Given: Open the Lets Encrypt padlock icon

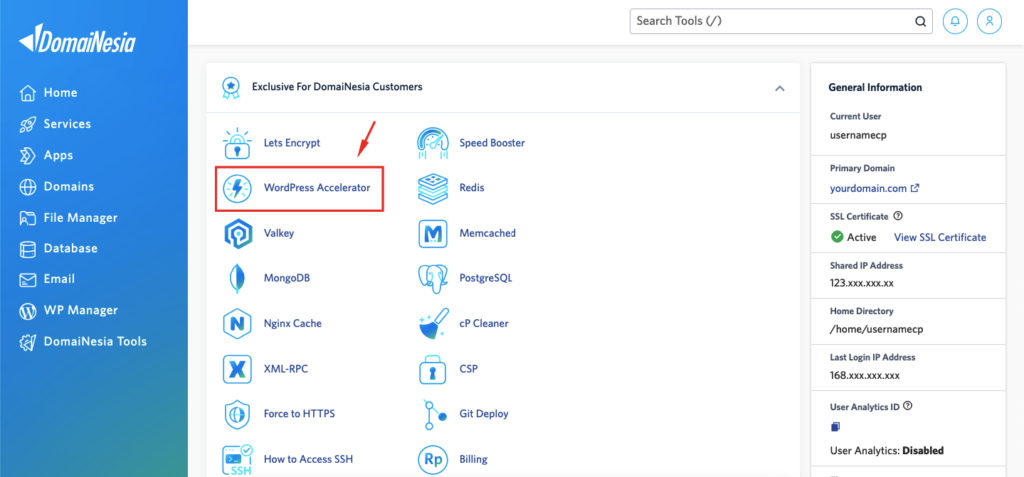Looking at the screenshot, I should pyautogui.click(x=236, y=142).
